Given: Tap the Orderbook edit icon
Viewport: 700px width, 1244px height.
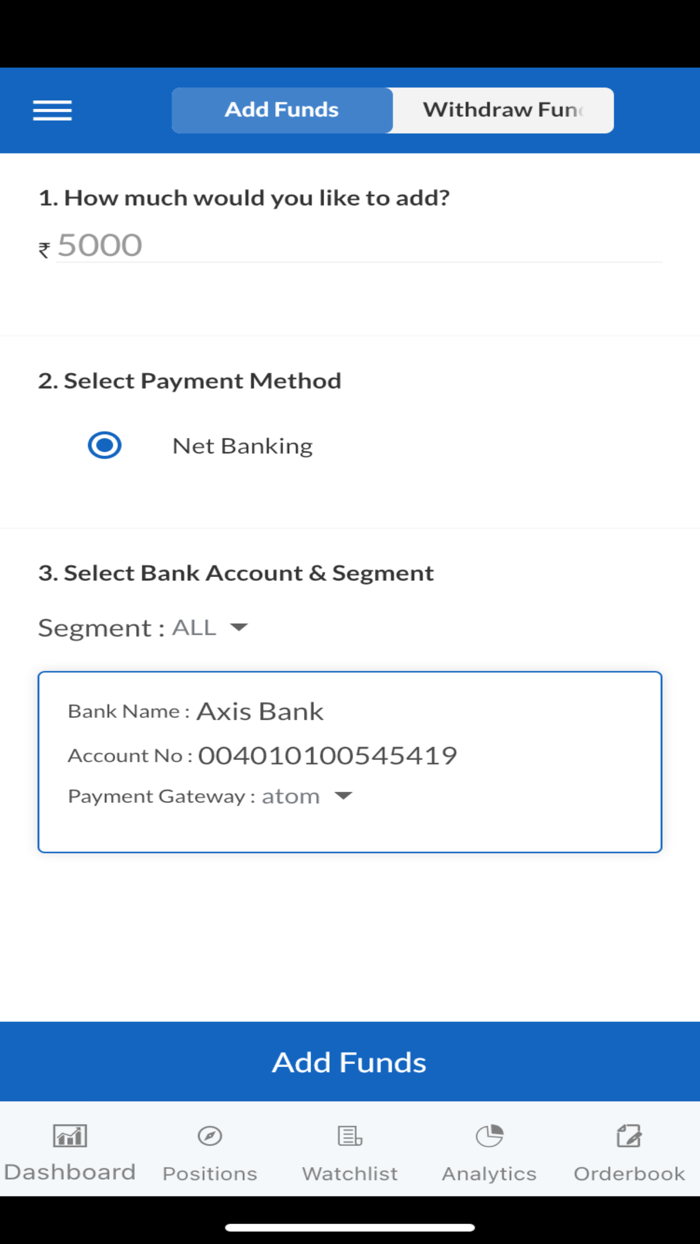Looking at the screenshot, I should [629, 1135].
